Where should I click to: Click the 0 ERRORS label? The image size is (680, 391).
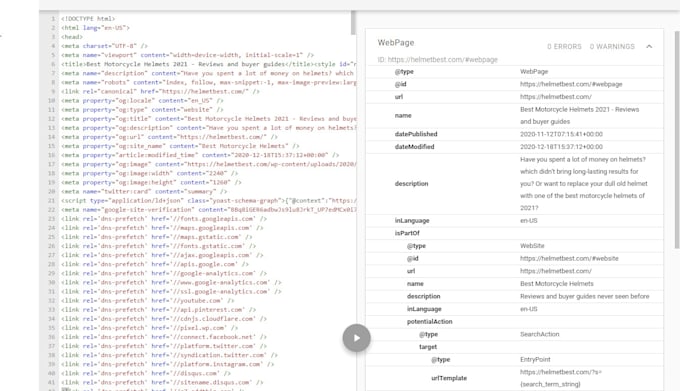pyautogui.click(x=564, y=46)
